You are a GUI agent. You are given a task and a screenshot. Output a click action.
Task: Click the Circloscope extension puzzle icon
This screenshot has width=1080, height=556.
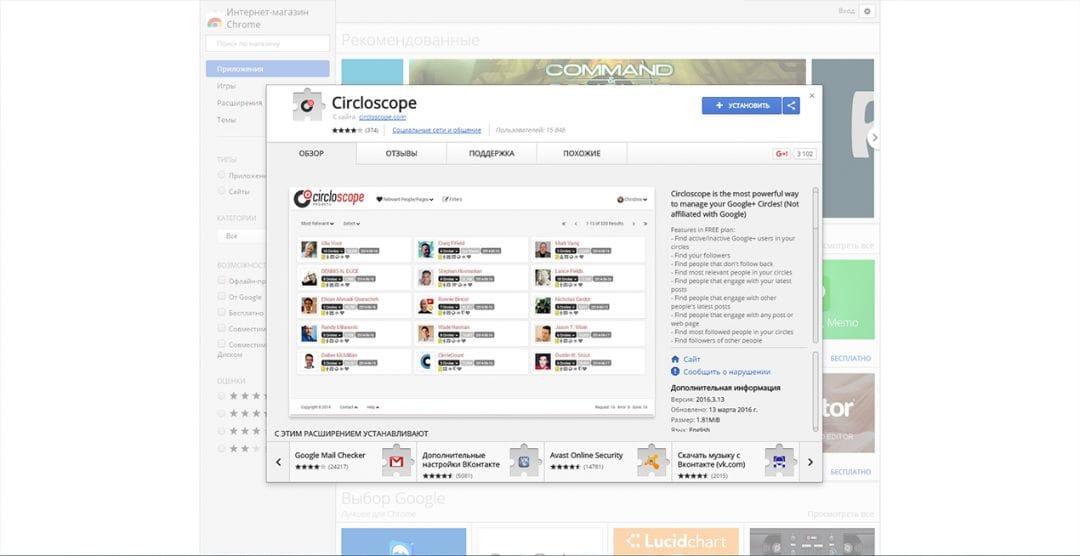(x=308, y=105)
